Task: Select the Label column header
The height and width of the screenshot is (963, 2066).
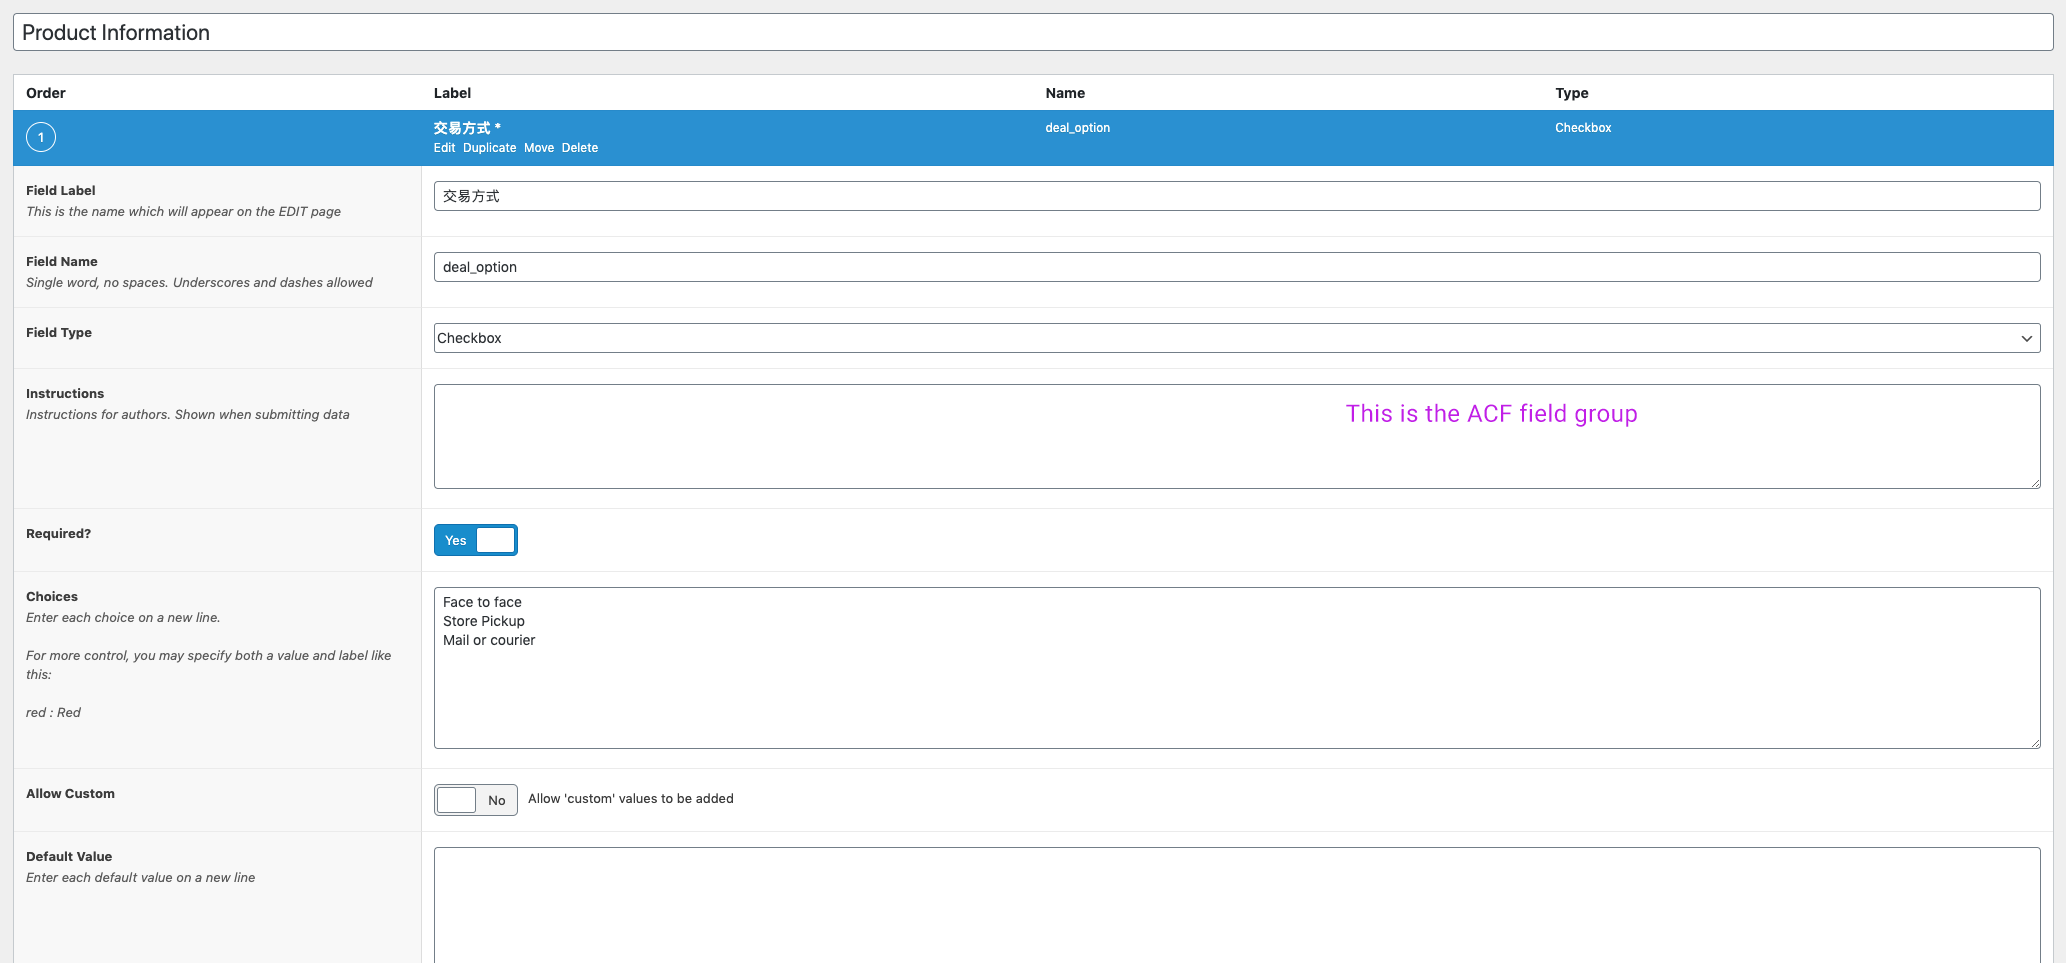Action: (x=452, y=93)
